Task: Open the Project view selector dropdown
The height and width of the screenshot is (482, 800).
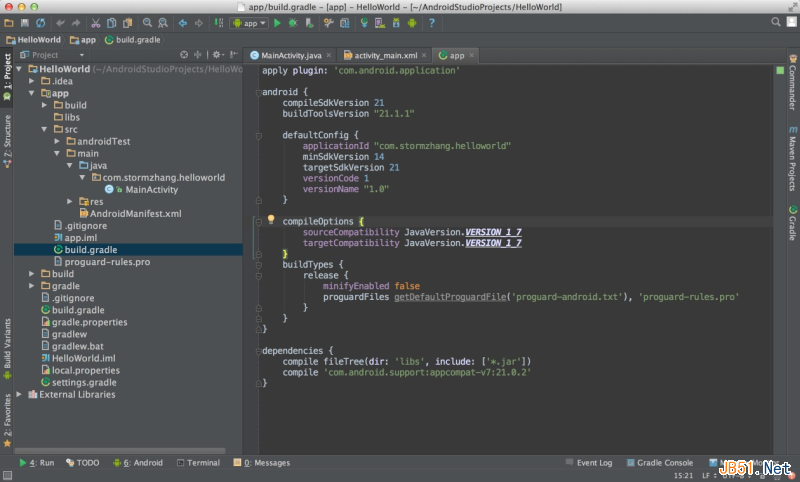Action: pos(52,55)
